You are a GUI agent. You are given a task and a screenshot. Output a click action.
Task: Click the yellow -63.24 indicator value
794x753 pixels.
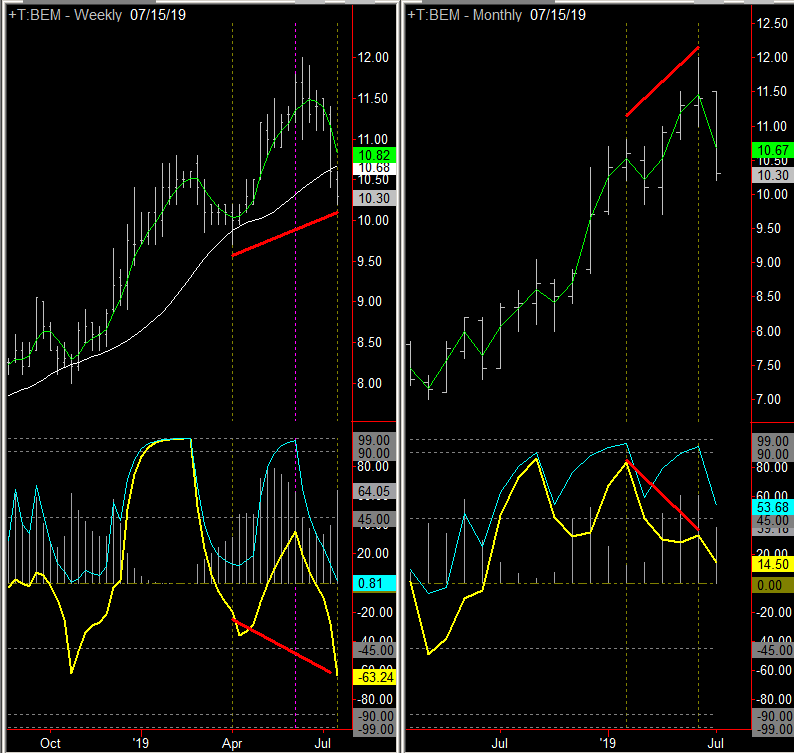pyautogui.click(x=374, y=677)
